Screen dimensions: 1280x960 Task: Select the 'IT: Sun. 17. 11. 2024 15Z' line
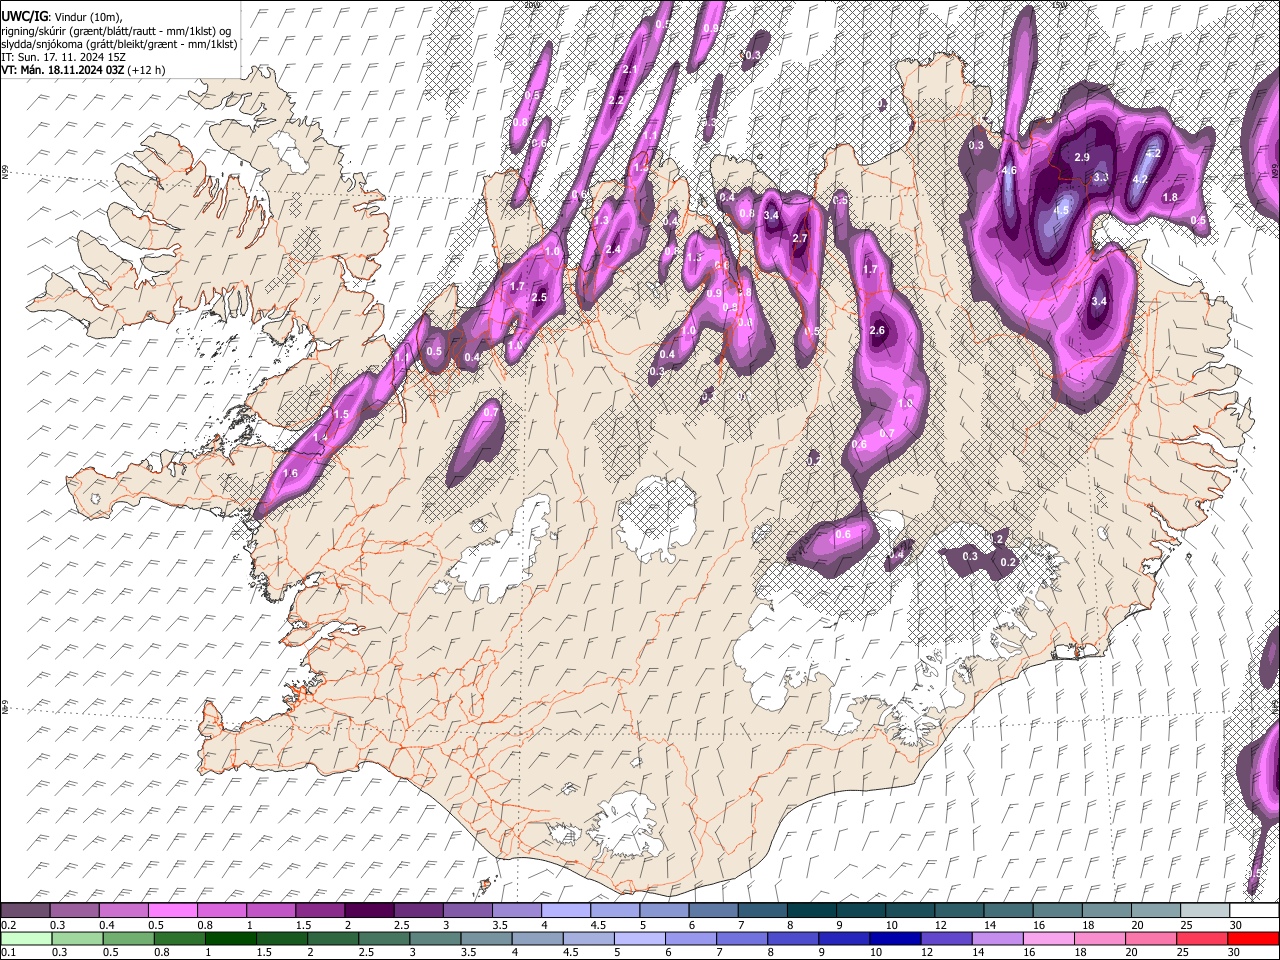[63, 57]
